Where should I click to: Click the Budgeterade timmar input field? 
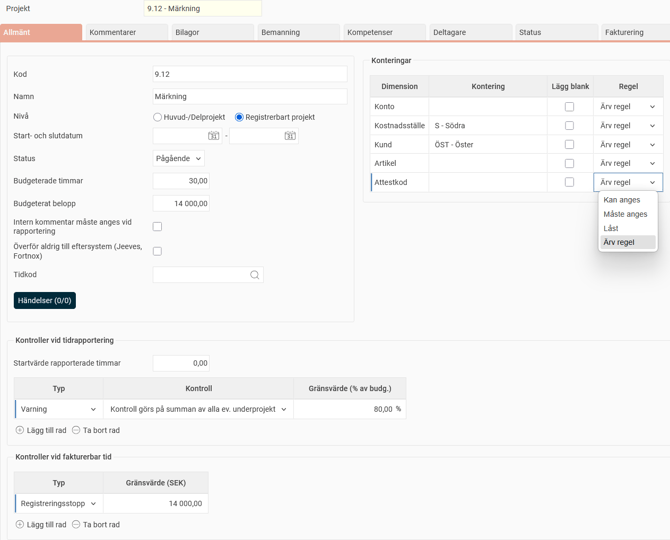[181, 181]
